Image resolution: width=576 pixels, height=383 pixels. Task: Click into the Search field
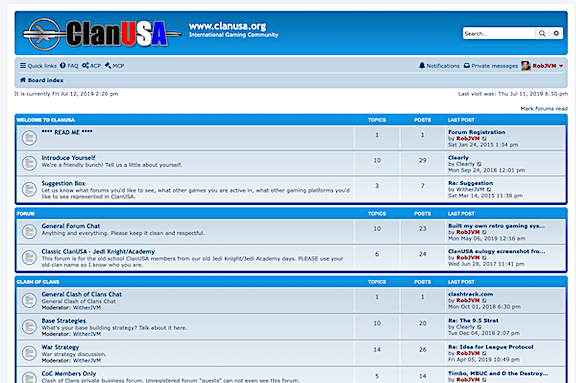click(x=499, y=33)
